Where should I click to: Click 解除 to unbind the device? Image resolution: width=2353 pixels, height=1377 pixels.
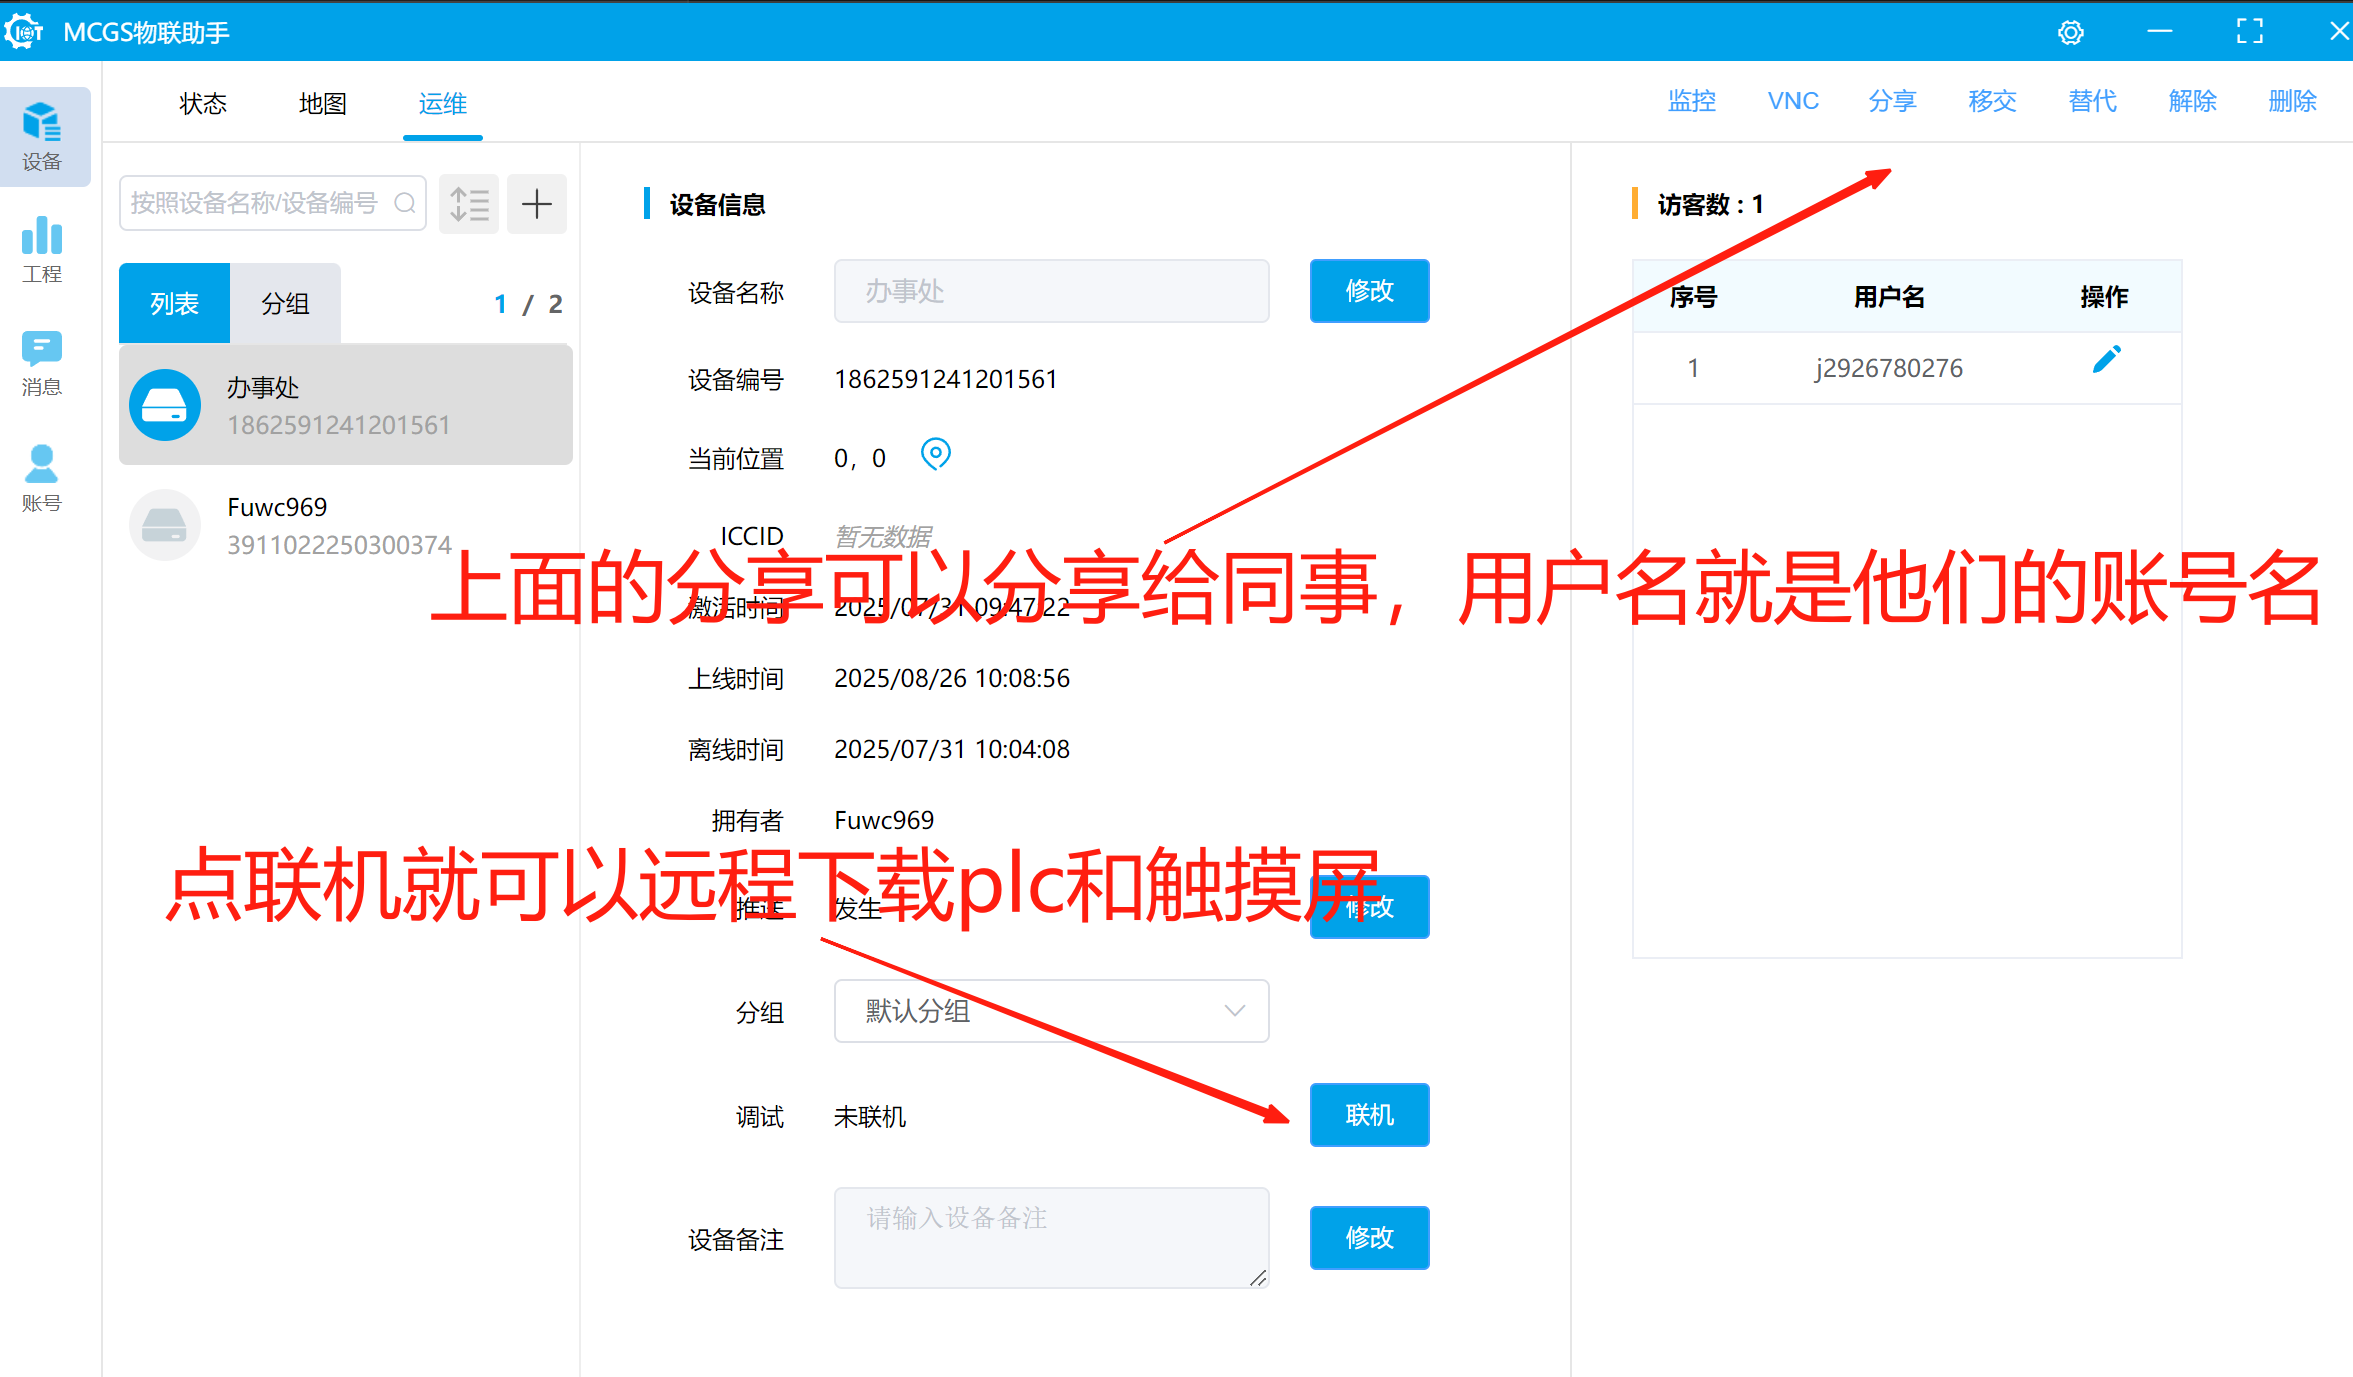(x=2192, y=101)
